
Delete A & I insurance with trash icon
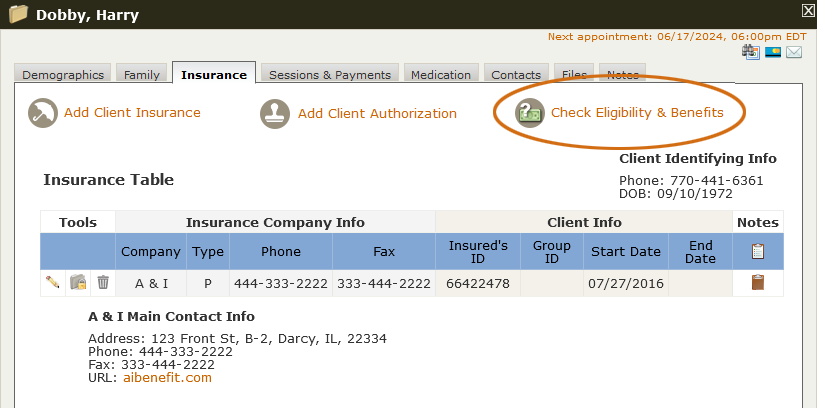tap(103, 282)
